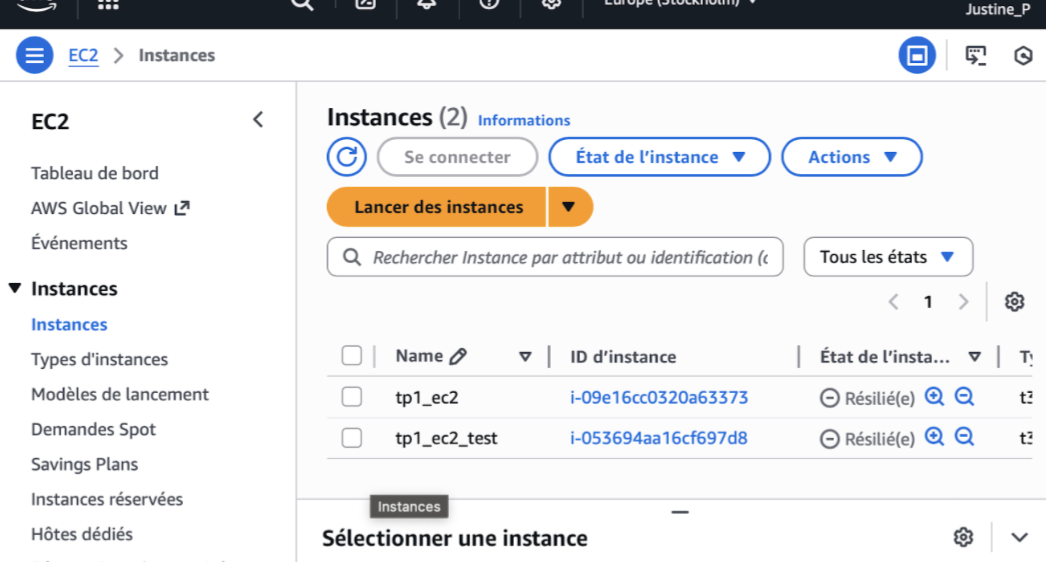Open Hôtes dédiés
The image size is (1046, 562).
82,534
